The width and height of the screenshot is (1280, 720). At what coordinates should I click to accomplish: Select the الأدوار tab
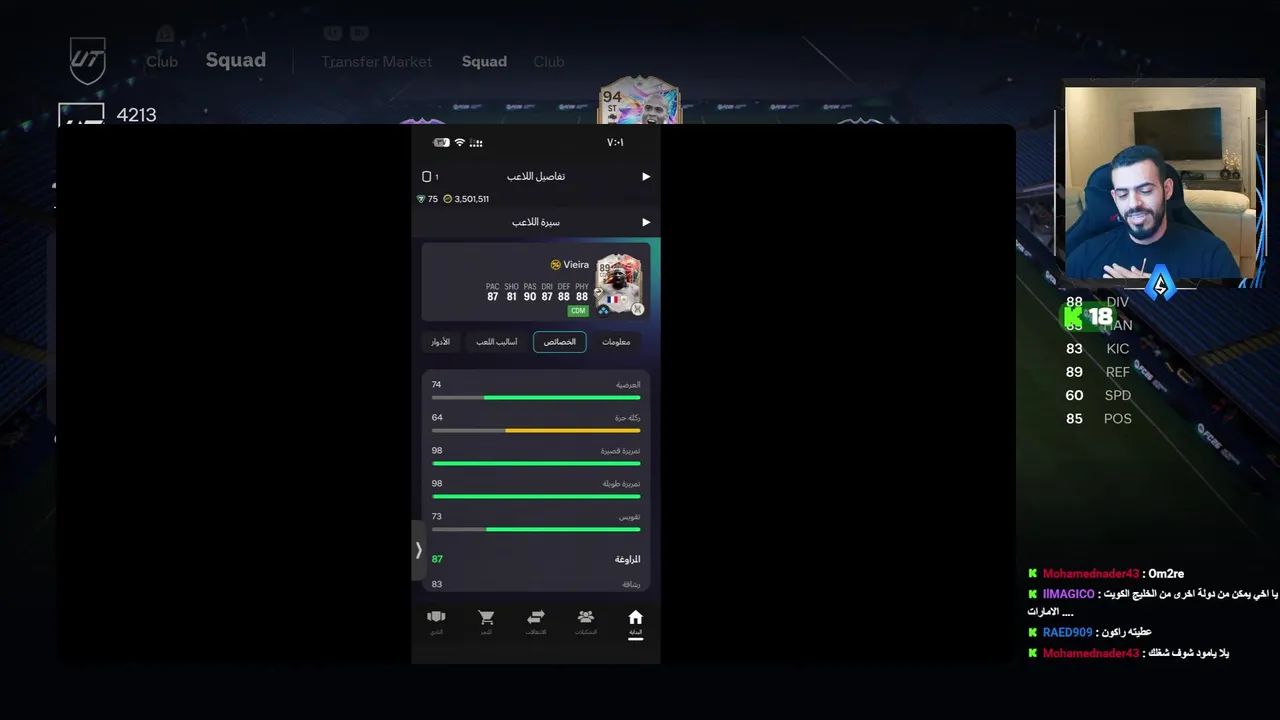[440, 342]
